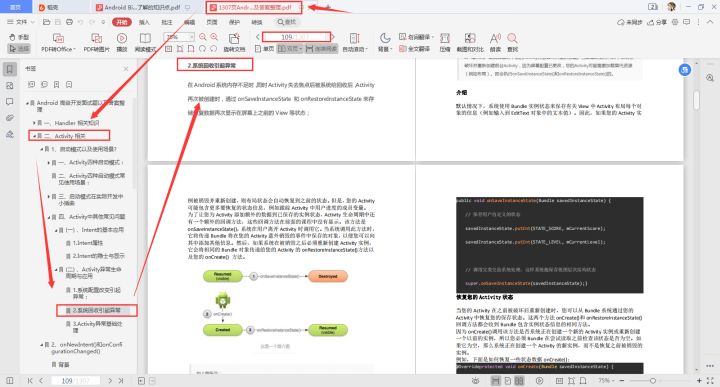Click the blue floating assistant icon
Viewport: 720px width, 387px height.
685,70
